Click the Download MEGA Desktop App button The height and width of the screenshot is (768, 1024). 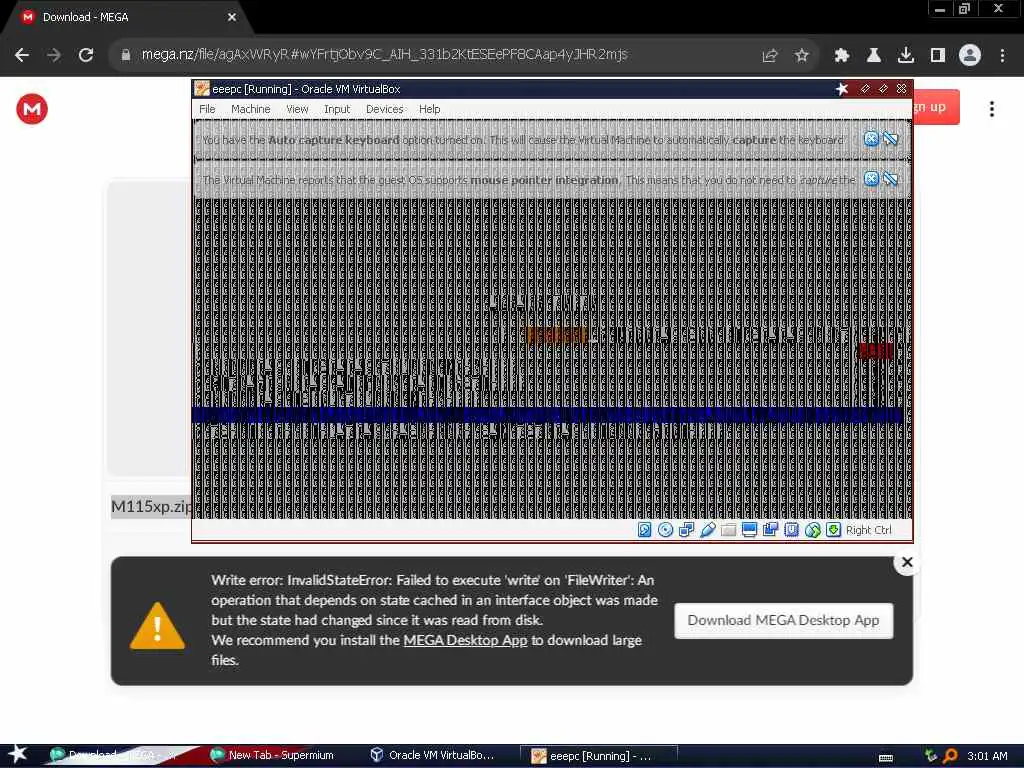pos(783,620)
